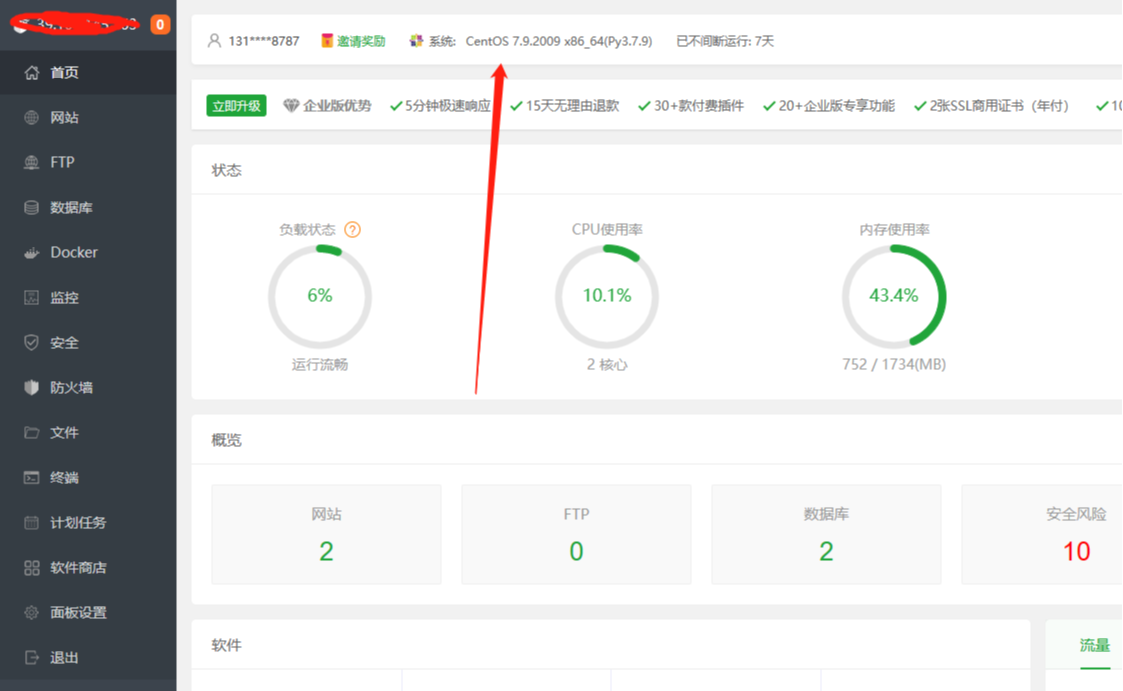Open 软件商店 from the sidebar
This screenshot has width=1123, height=691.
(77, 567)
